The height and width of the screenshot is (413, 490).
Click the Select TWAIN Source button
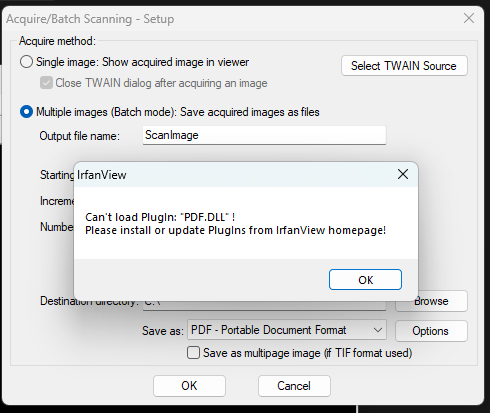tap(404, 66)
